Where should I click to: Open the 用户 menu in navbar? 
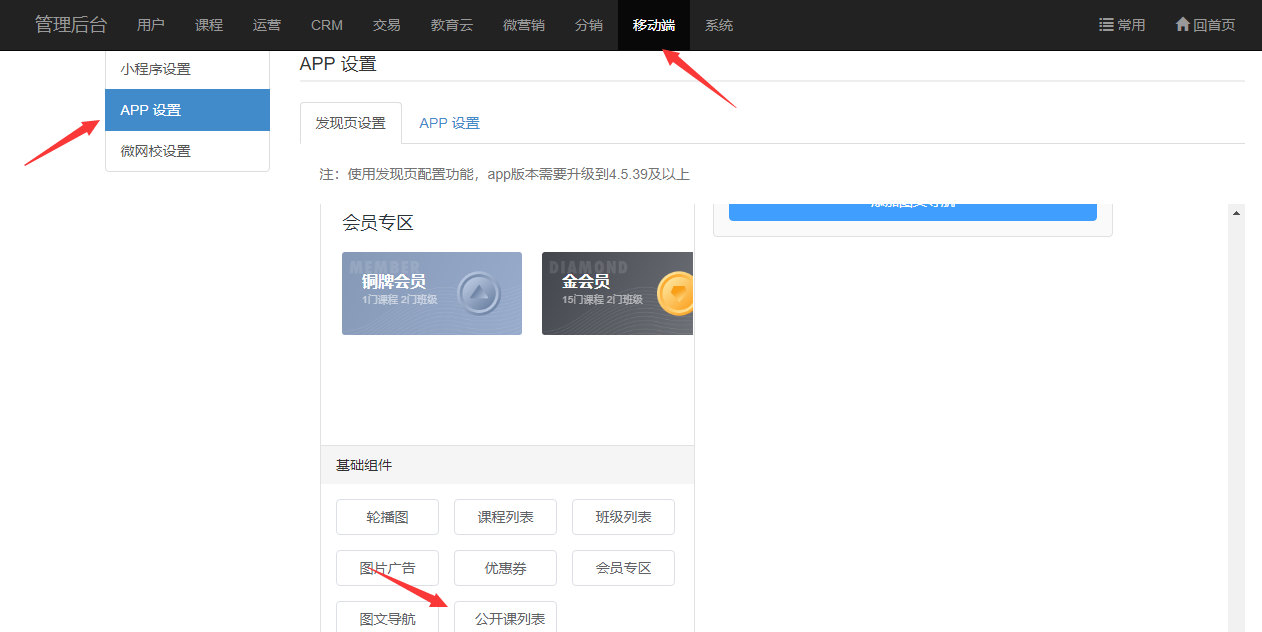point(151,25)
